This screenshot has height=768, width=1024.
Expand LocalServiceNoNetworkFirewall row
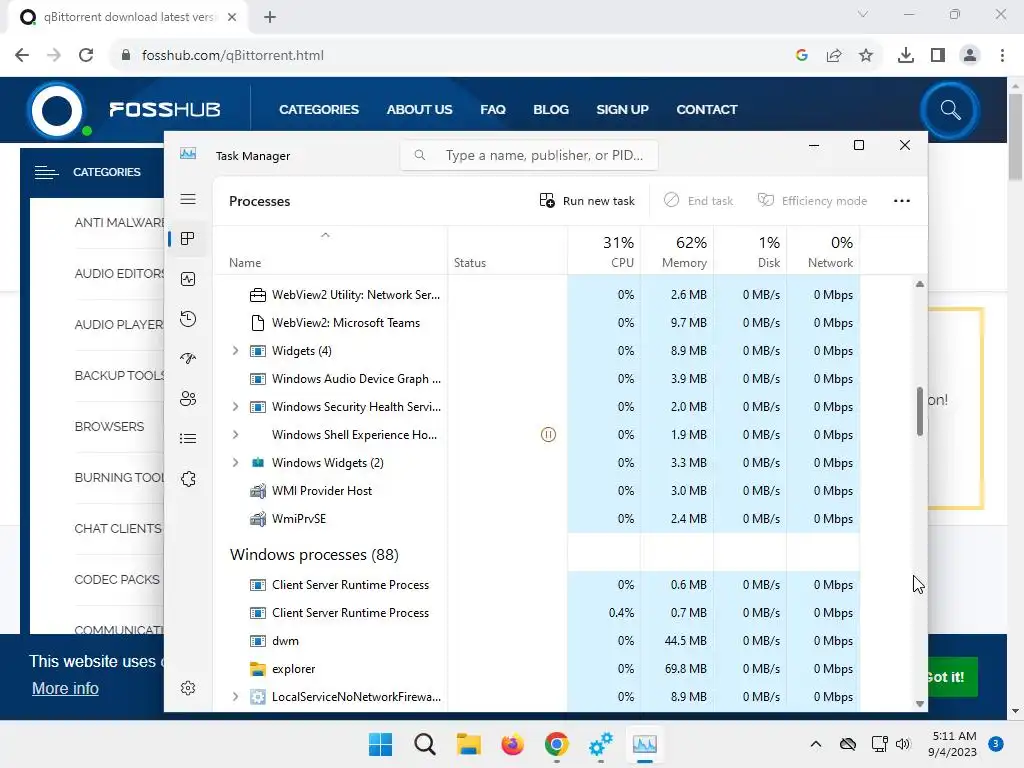pos(235,697)
